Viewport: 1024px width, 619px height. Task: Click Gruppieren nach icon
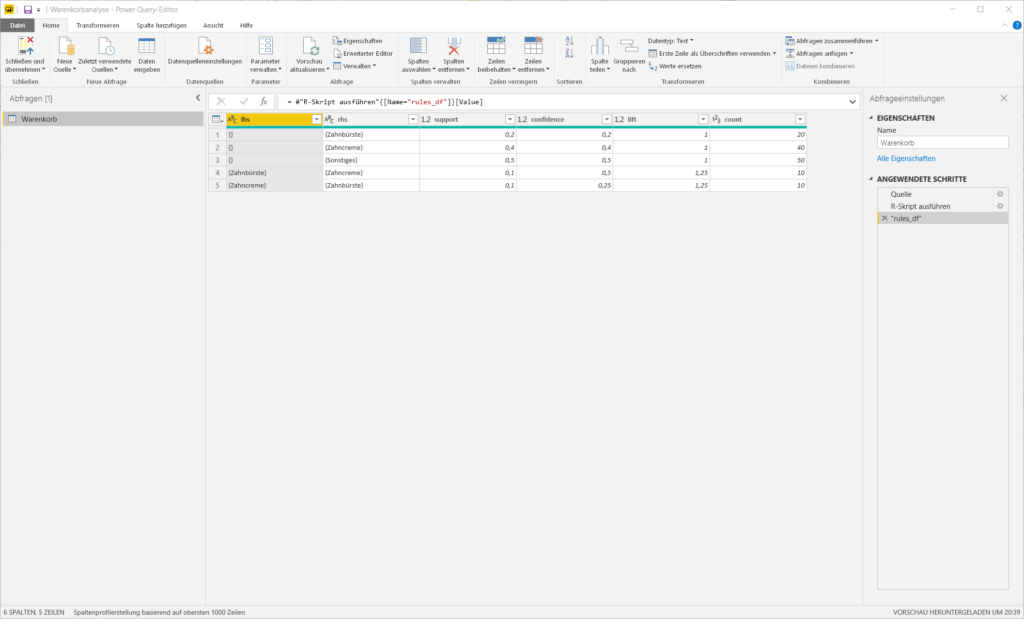click(x=629, y=46)
